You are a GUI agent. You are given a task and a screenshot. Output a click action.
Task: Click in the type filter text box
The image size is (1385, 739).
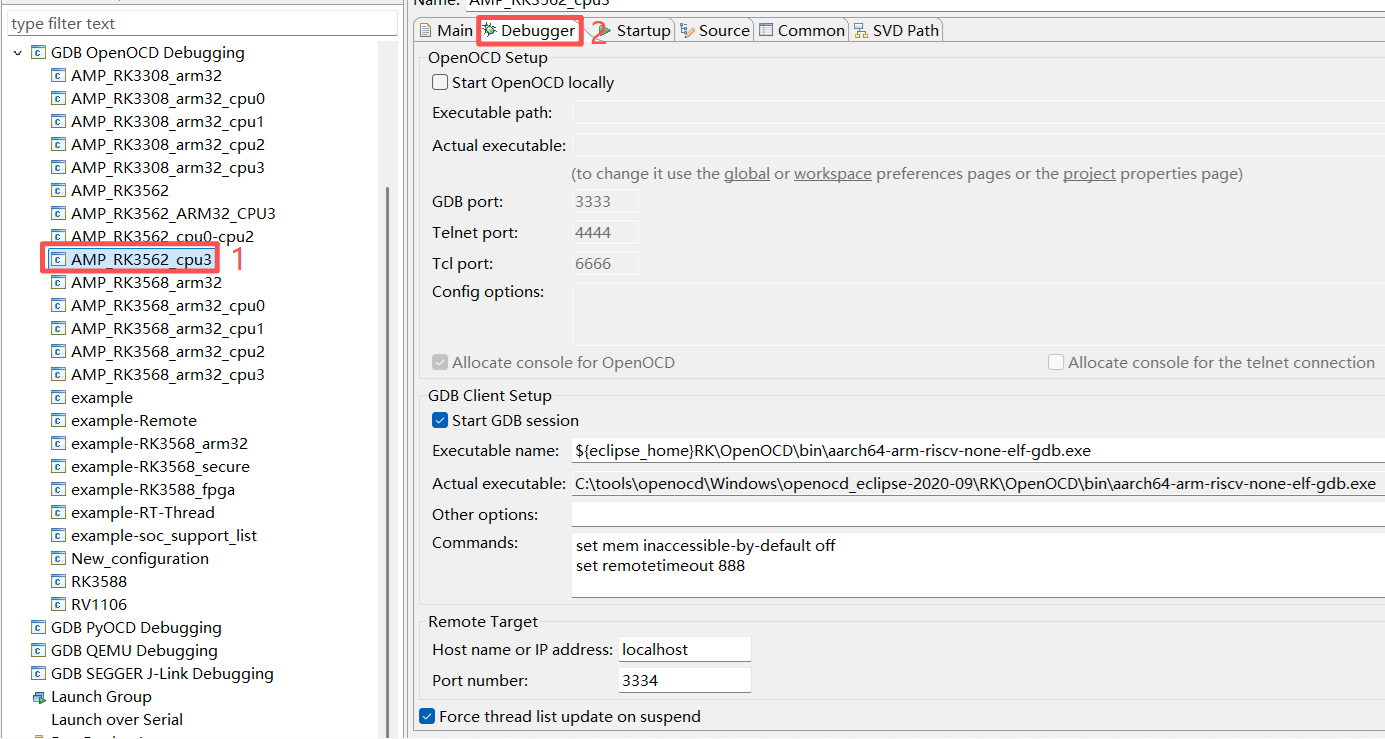point(200,23)
